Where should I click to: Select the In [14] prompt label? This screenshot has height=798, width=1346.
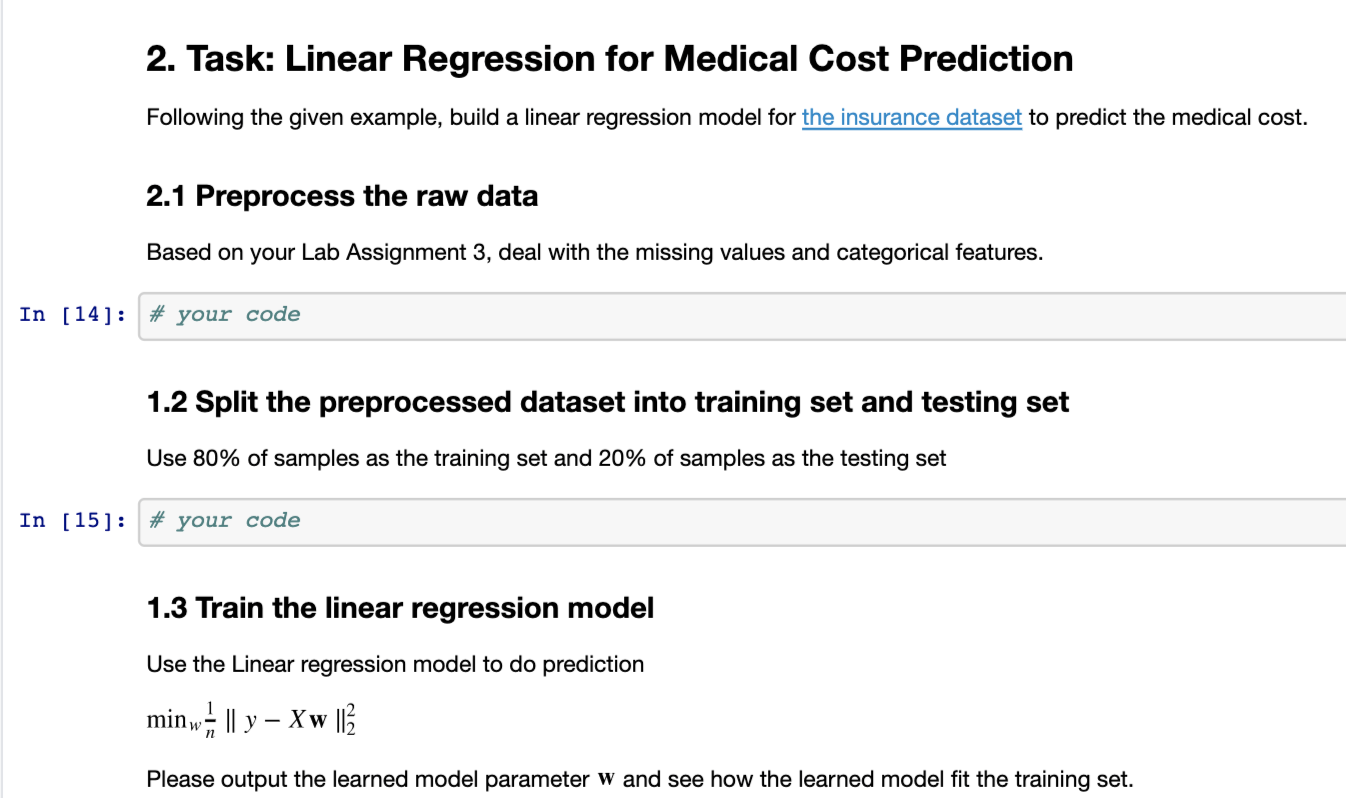(x=73, y=315)
